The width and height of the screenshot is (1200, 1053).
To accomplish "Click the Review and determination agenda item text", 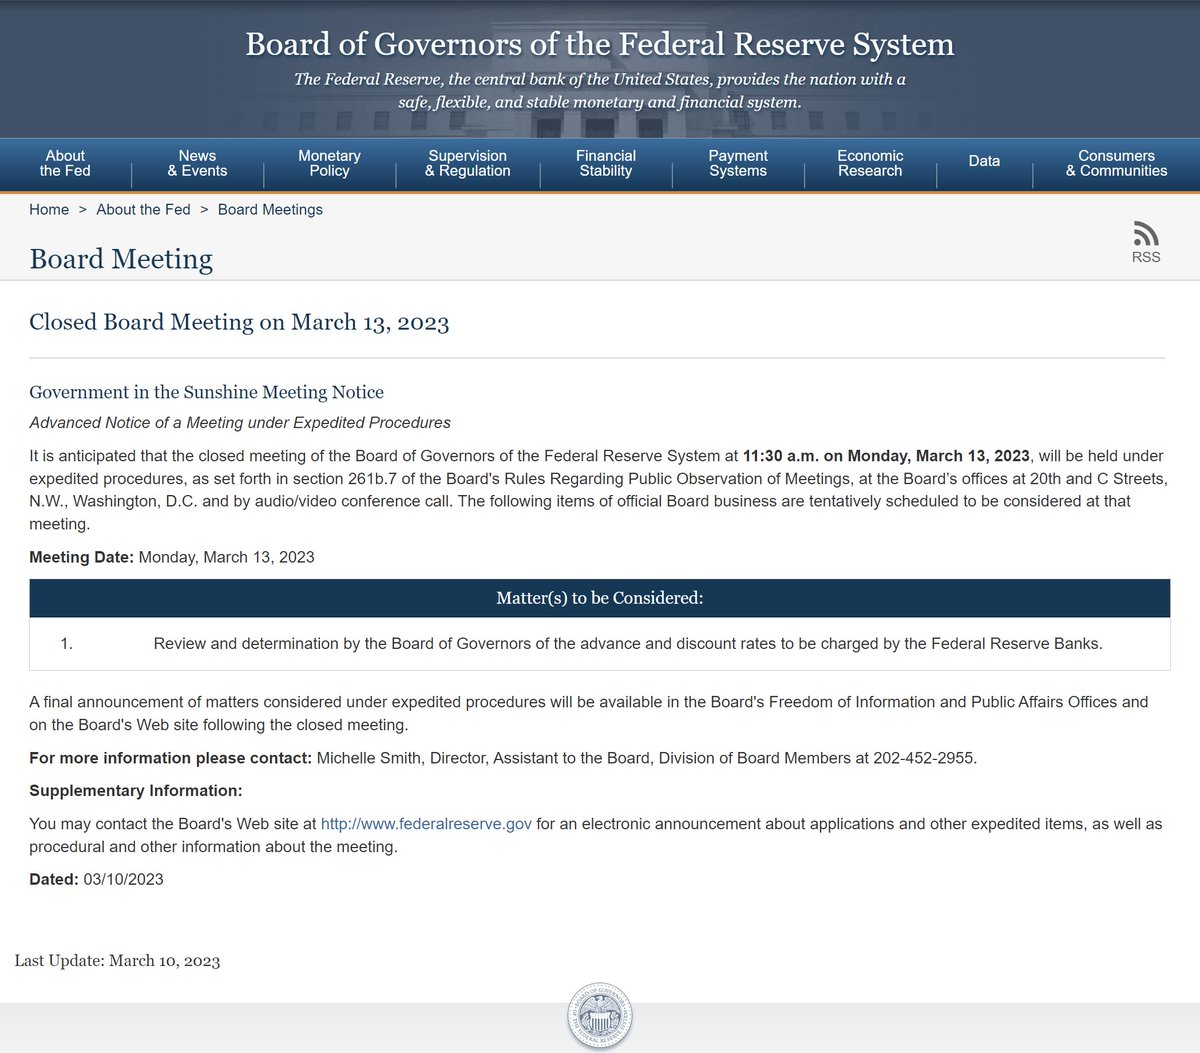I will pyautogui.click(x=628, y=644).
